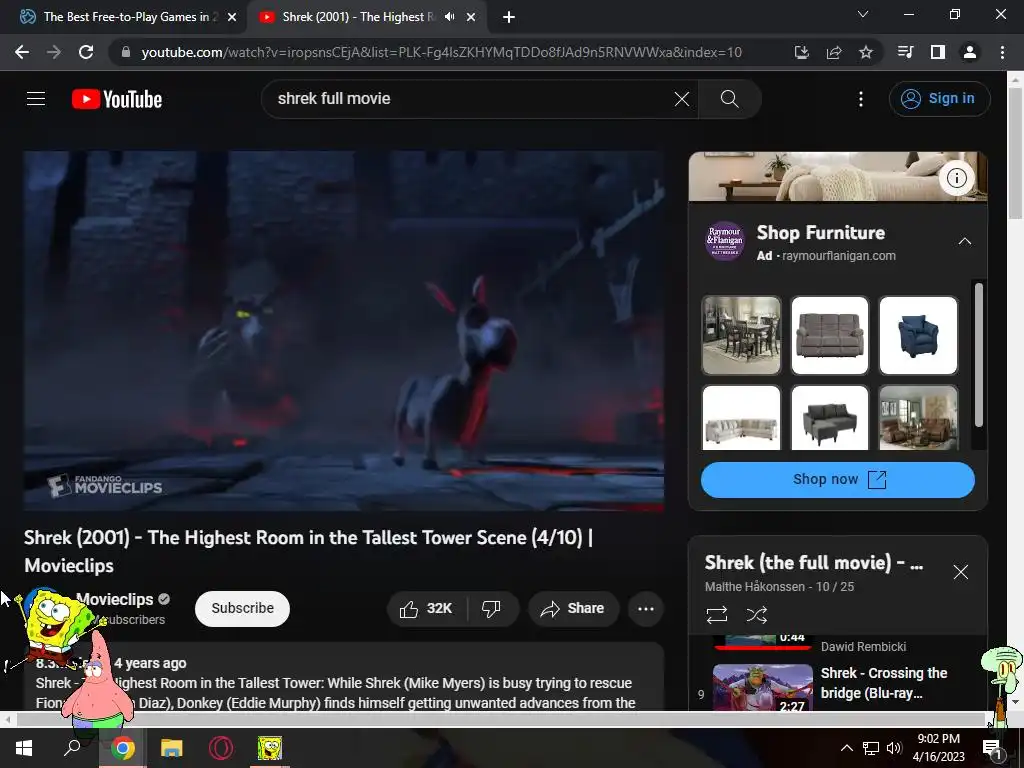This screenshot has height=768, width=1024.
Task: Toggle loop playlist
Action: tap(716, 615)
